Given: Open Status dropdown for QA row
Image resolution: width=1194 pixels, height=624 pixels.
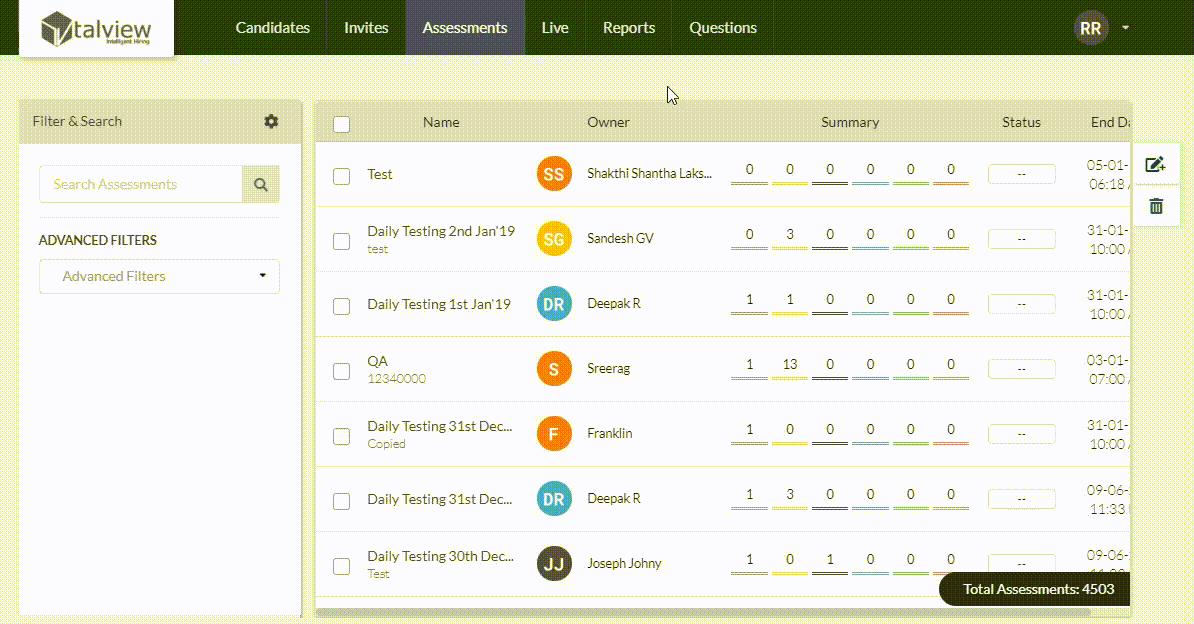Looking at the screenshot, I should coord(1021,369).
